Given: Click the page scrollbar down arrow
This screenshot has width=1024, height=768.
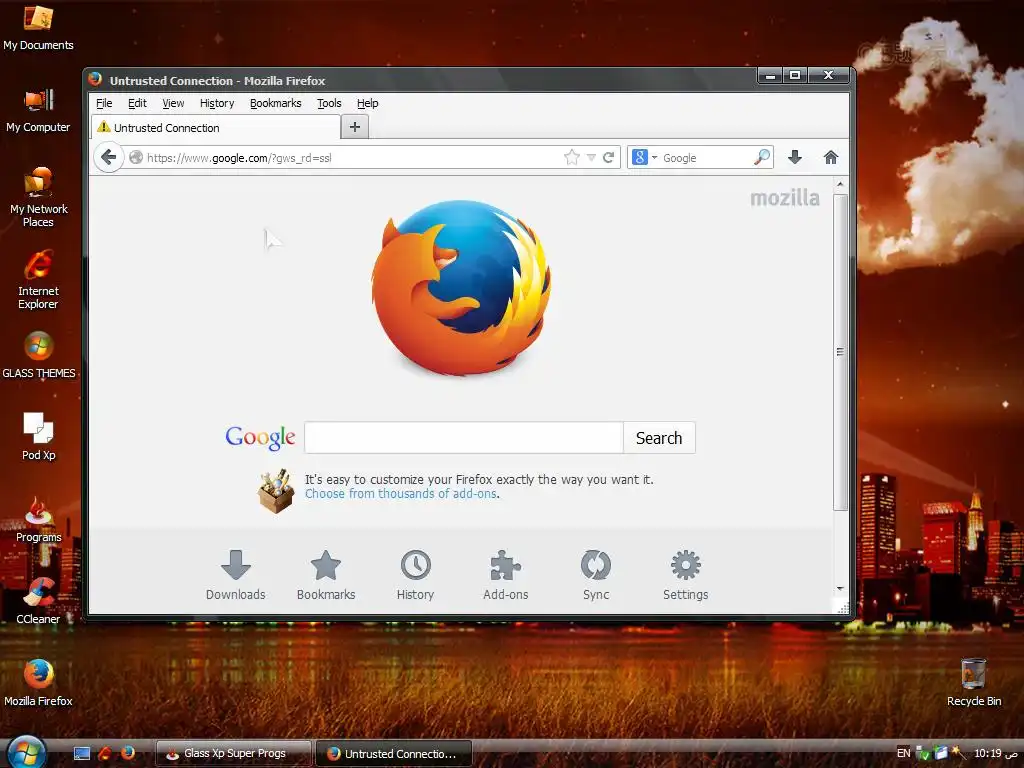Looking at the screenshot, I should point(840,589).
